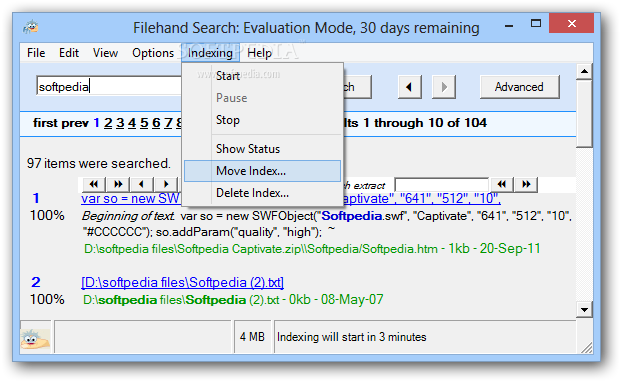Click 'through 10 of 104' results text
Viewport: 621px width, 382px height.
[x=430, y=123]
